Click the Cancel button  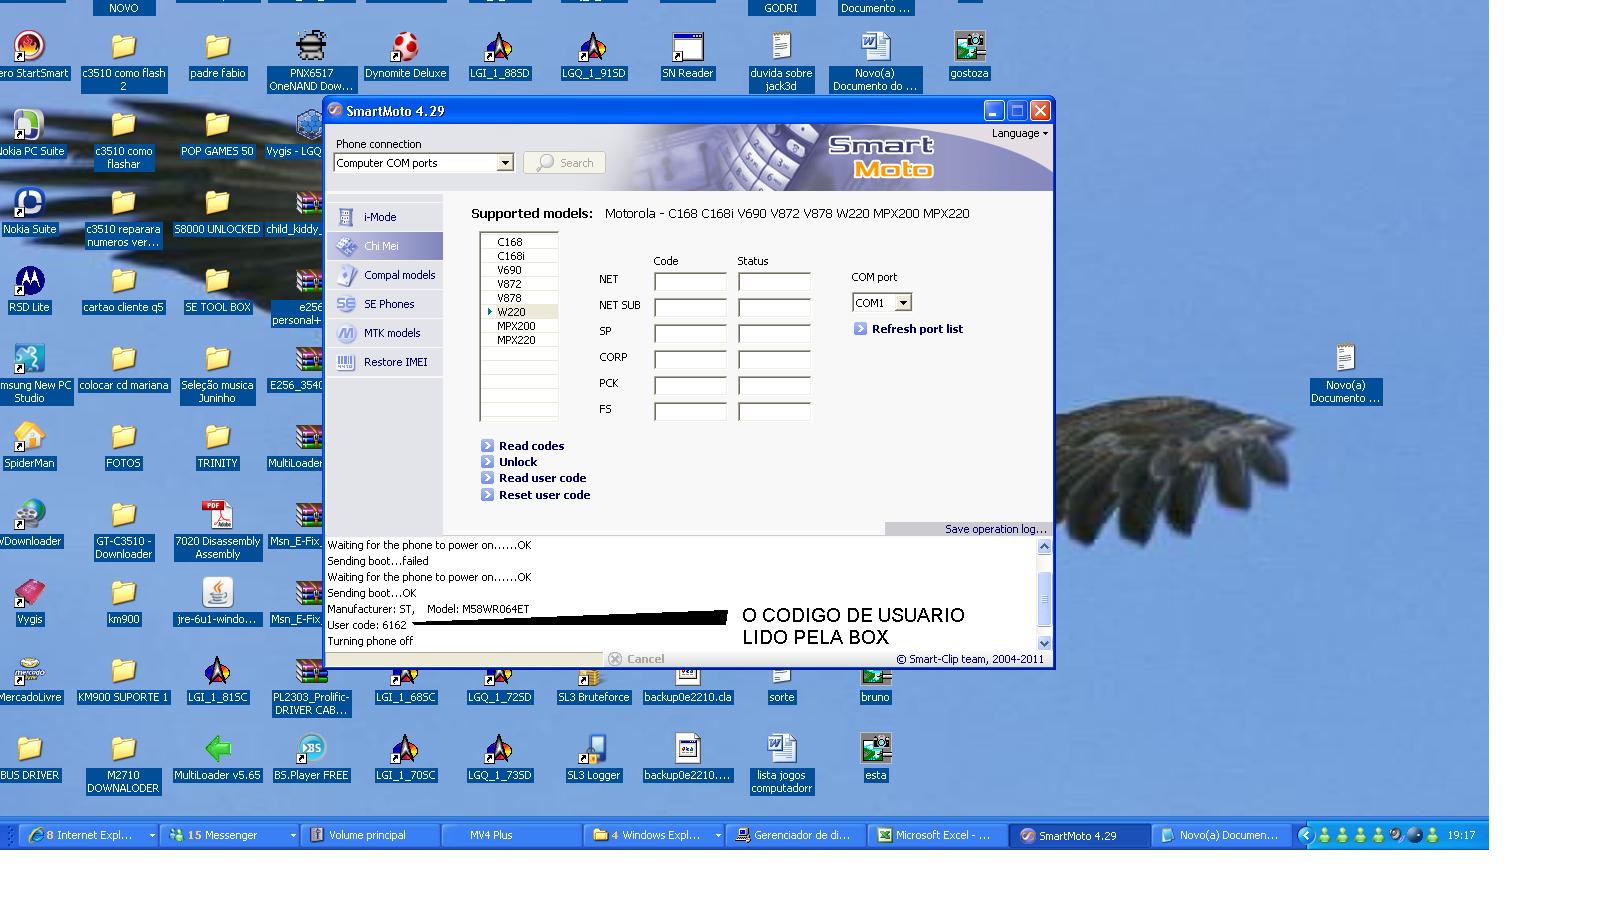(636, 659)
